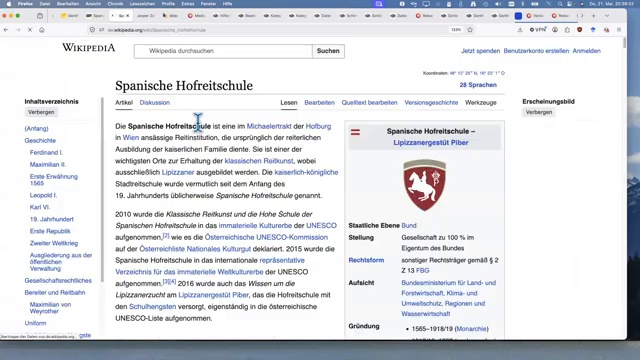Image resolution: width=640 pixels, height=360 pixels.
Task: Jump to Zweiter Weltkrieg section
Action: coord(53,243)
